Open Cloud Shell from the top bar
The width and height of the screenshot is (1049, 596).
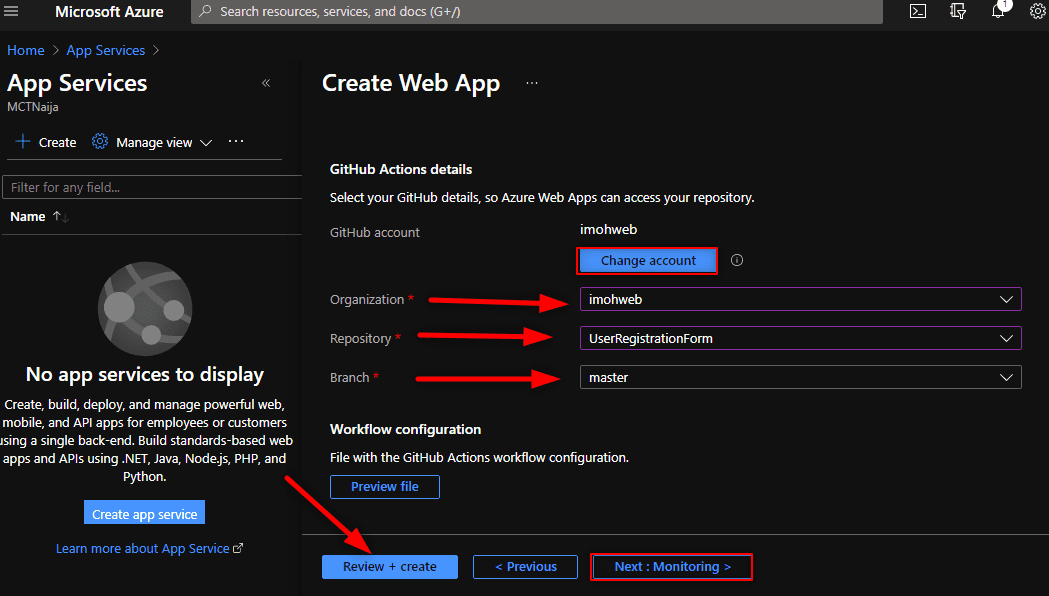point(918,11)
